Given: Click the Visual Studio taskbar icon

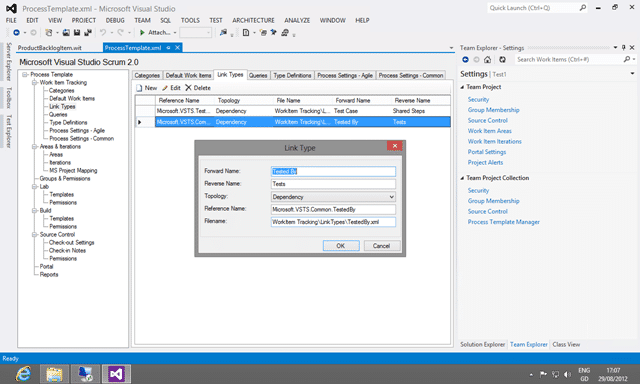Looking at the screenshot, I should [x=116, y=374].
